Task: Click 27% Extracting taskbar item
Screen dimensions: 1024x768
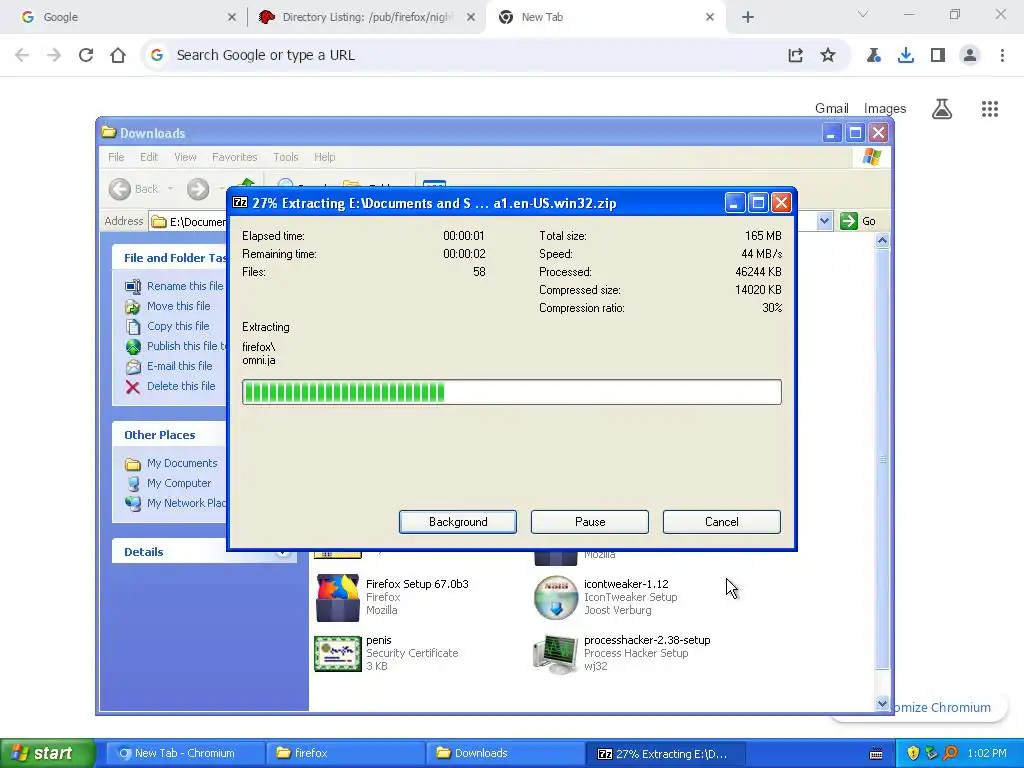Action: pyautogui.click(x=665, y=753)
